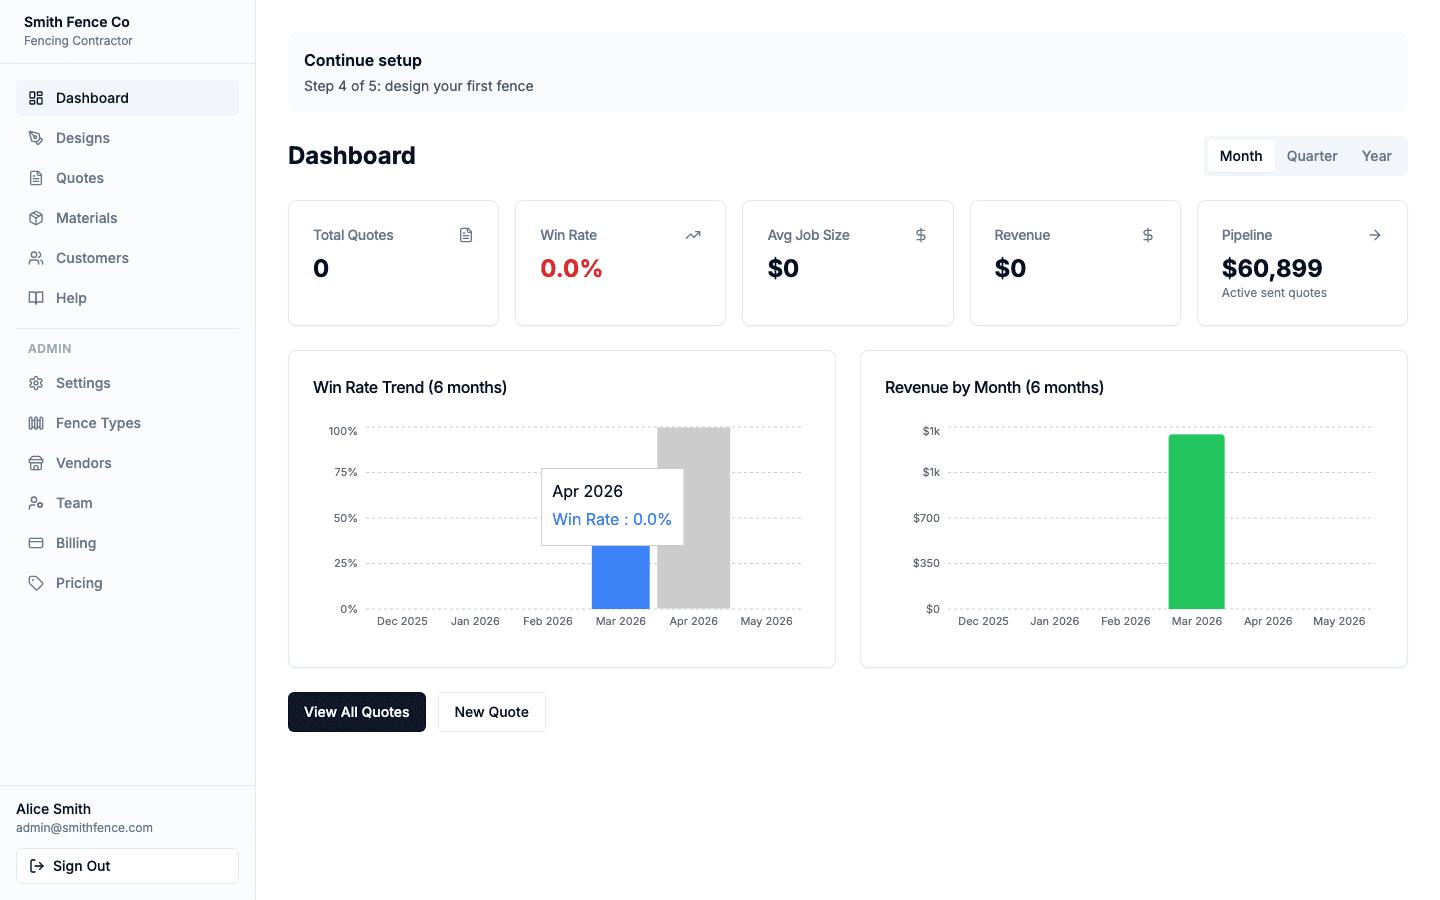
Task: Click the Win Rate 0.0% value
Action: pos(571,268)
